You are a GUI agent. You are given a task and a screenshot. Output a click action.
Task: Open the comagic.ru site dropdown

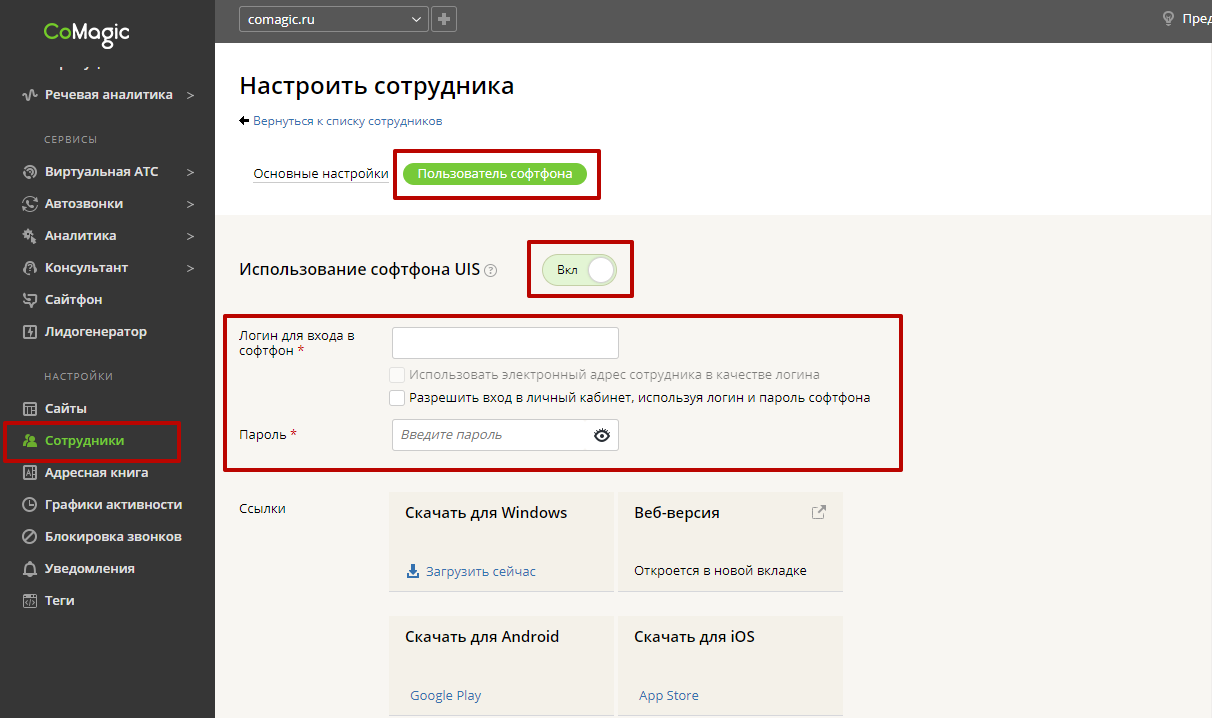coord(334,19)
